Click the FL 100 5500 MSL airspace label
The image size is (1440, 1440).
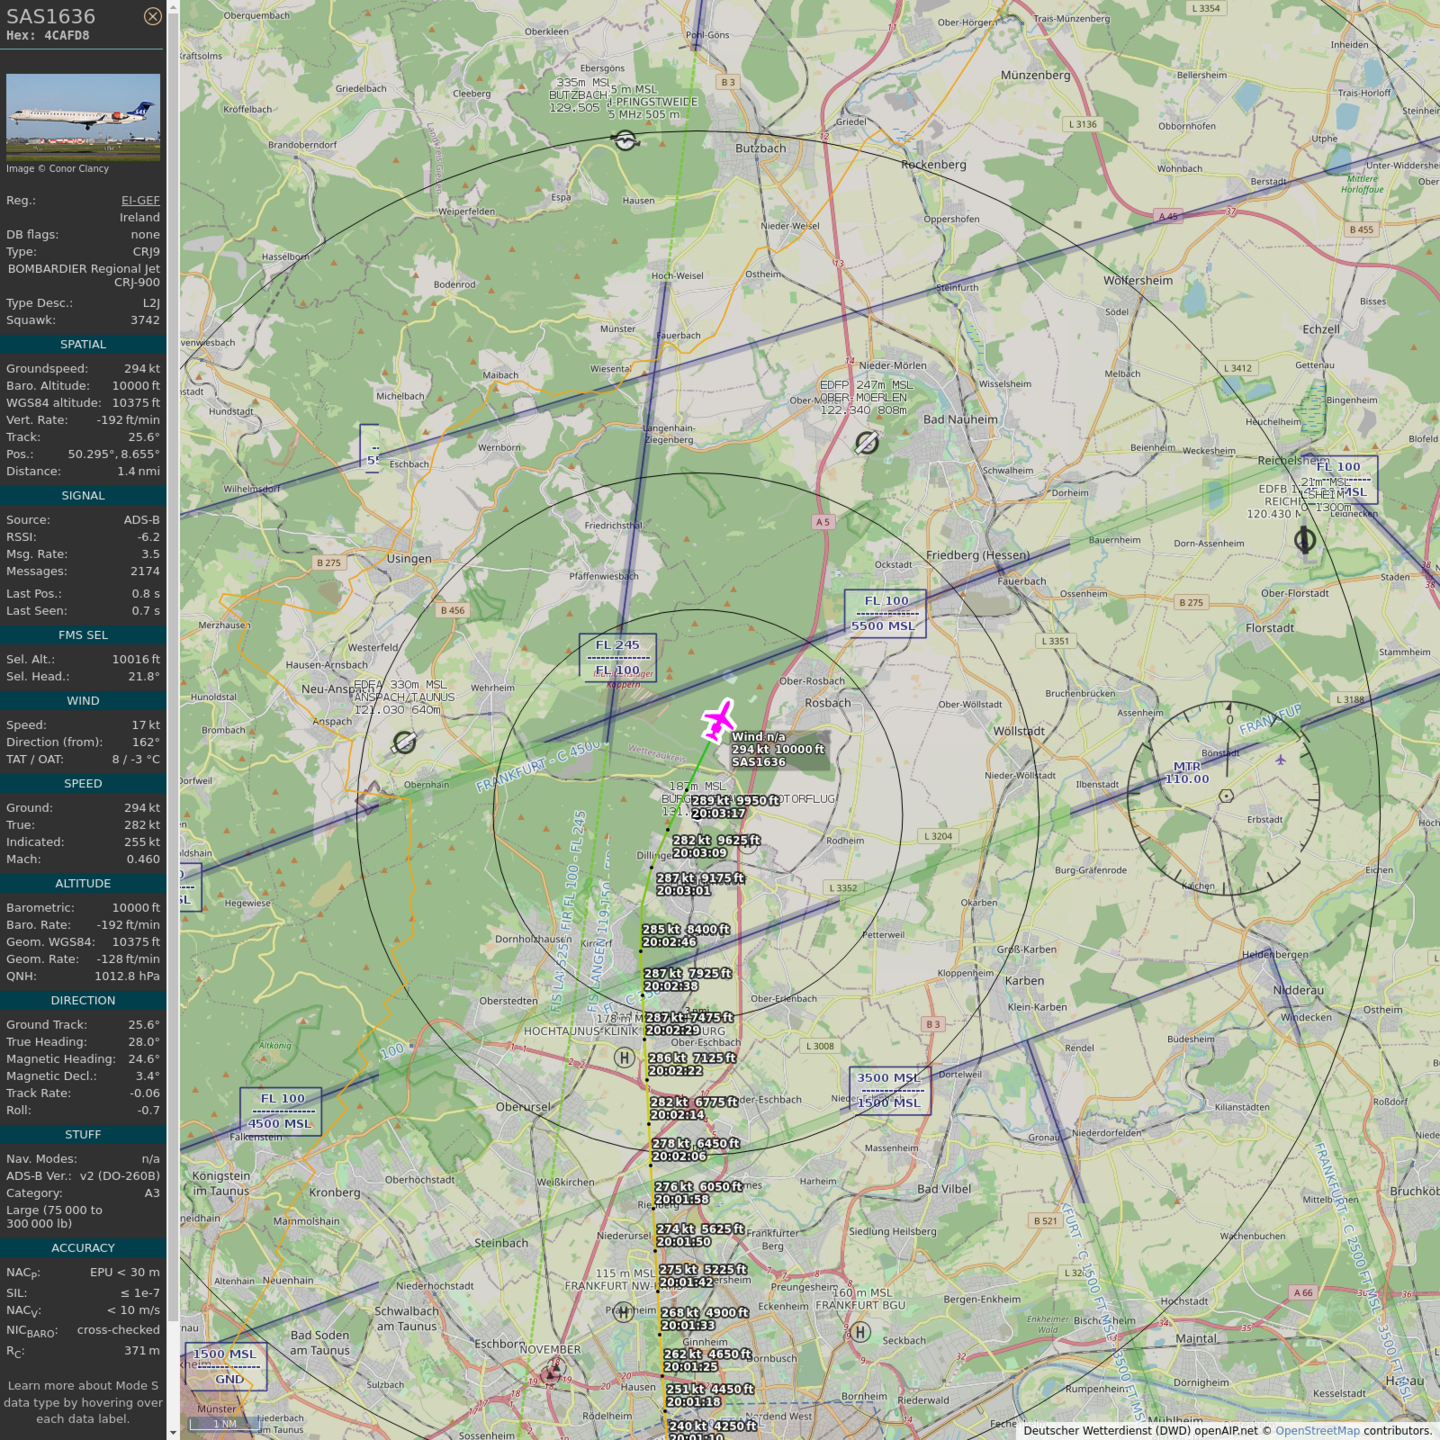(x=885, y=614)
